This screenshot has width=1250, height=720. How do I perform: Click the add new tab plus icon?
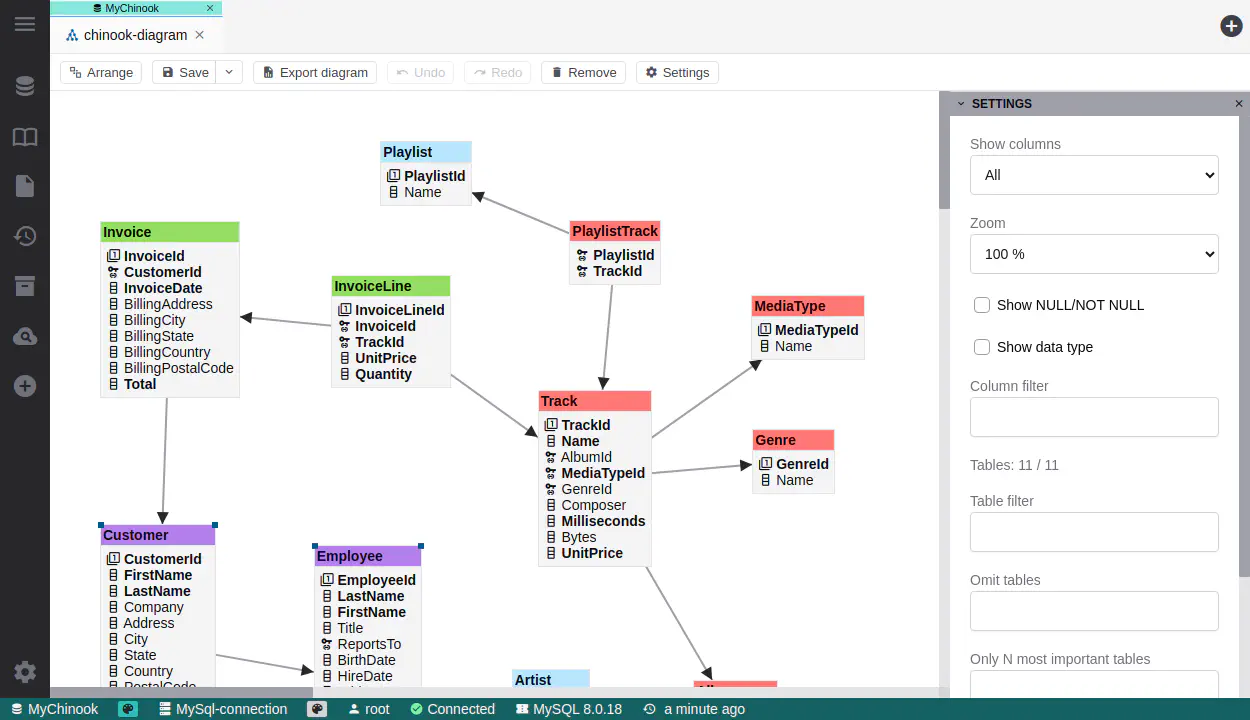tap(1231, 26)
